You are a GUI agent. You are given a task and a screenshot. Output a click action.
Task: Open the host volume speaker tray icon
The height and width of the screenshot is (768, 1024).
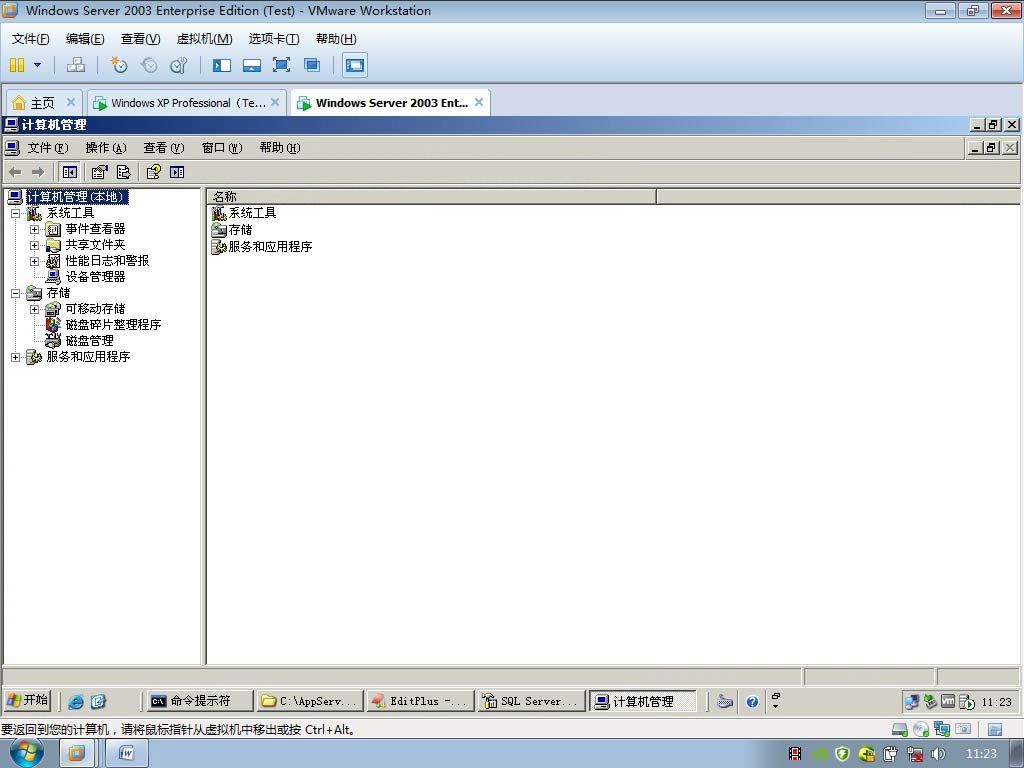point(938,754)
